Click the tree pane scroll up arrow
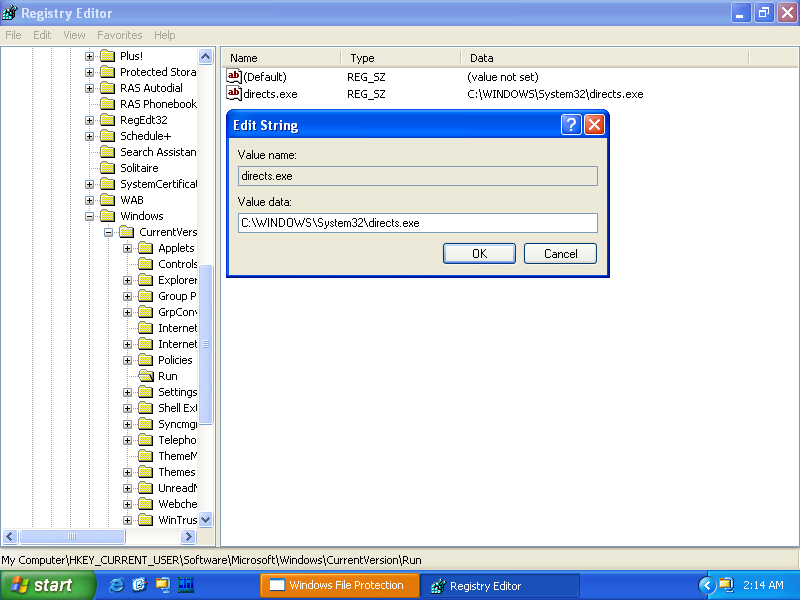The height and width of the screenshot is (600, 800). click(x=206, y=56)
